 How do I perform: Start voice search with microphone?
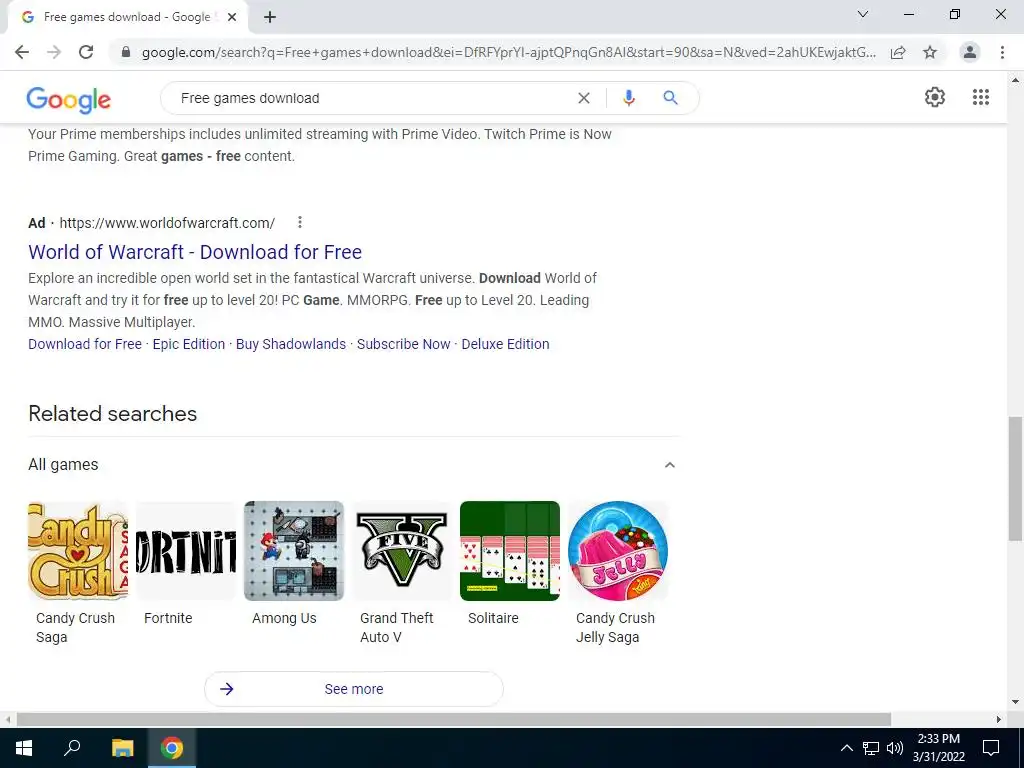pos(628,98)
